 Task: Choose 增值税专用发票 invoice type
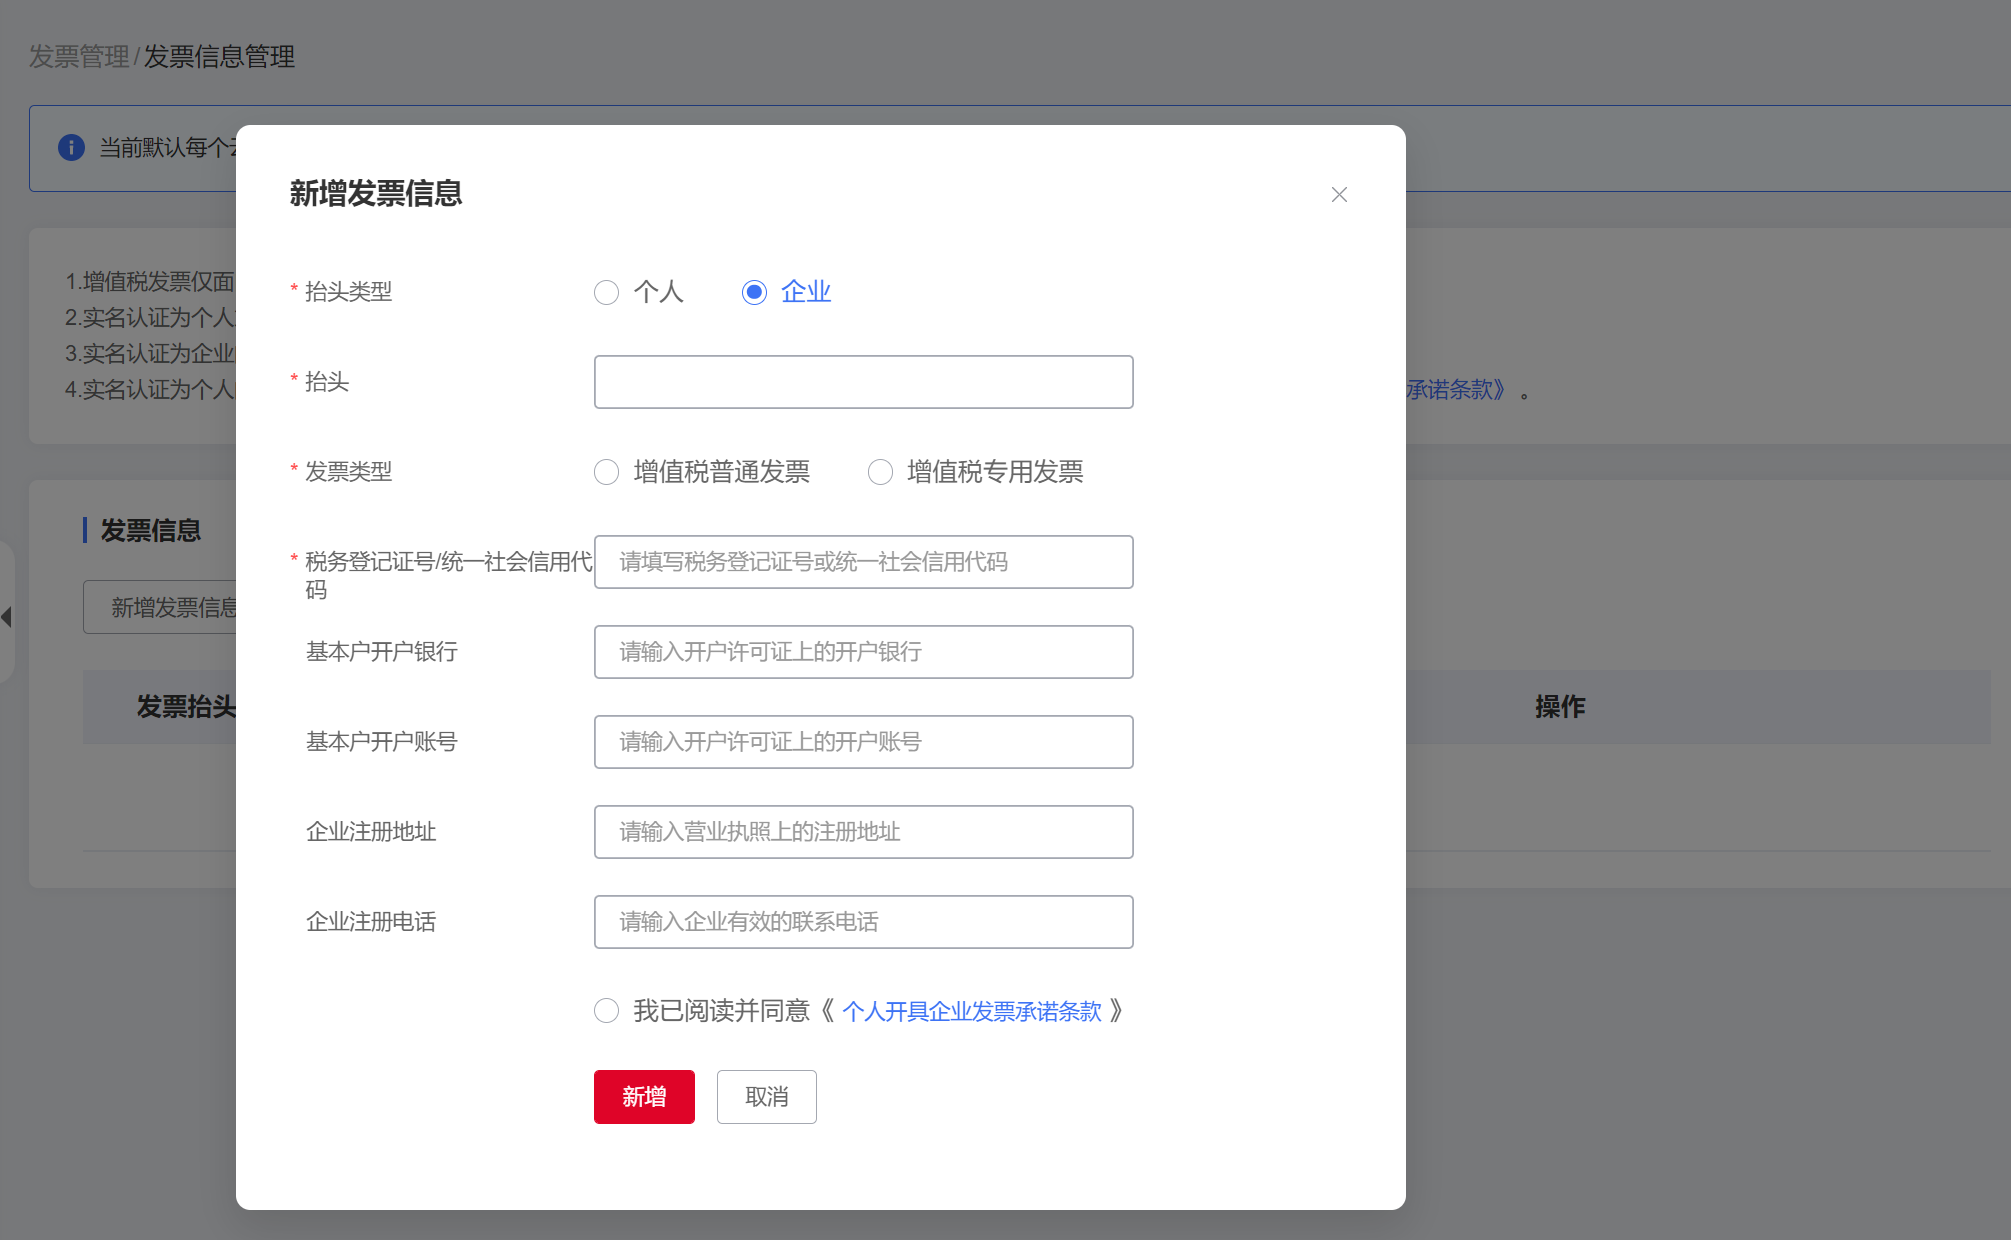click(x=880, y=472)
